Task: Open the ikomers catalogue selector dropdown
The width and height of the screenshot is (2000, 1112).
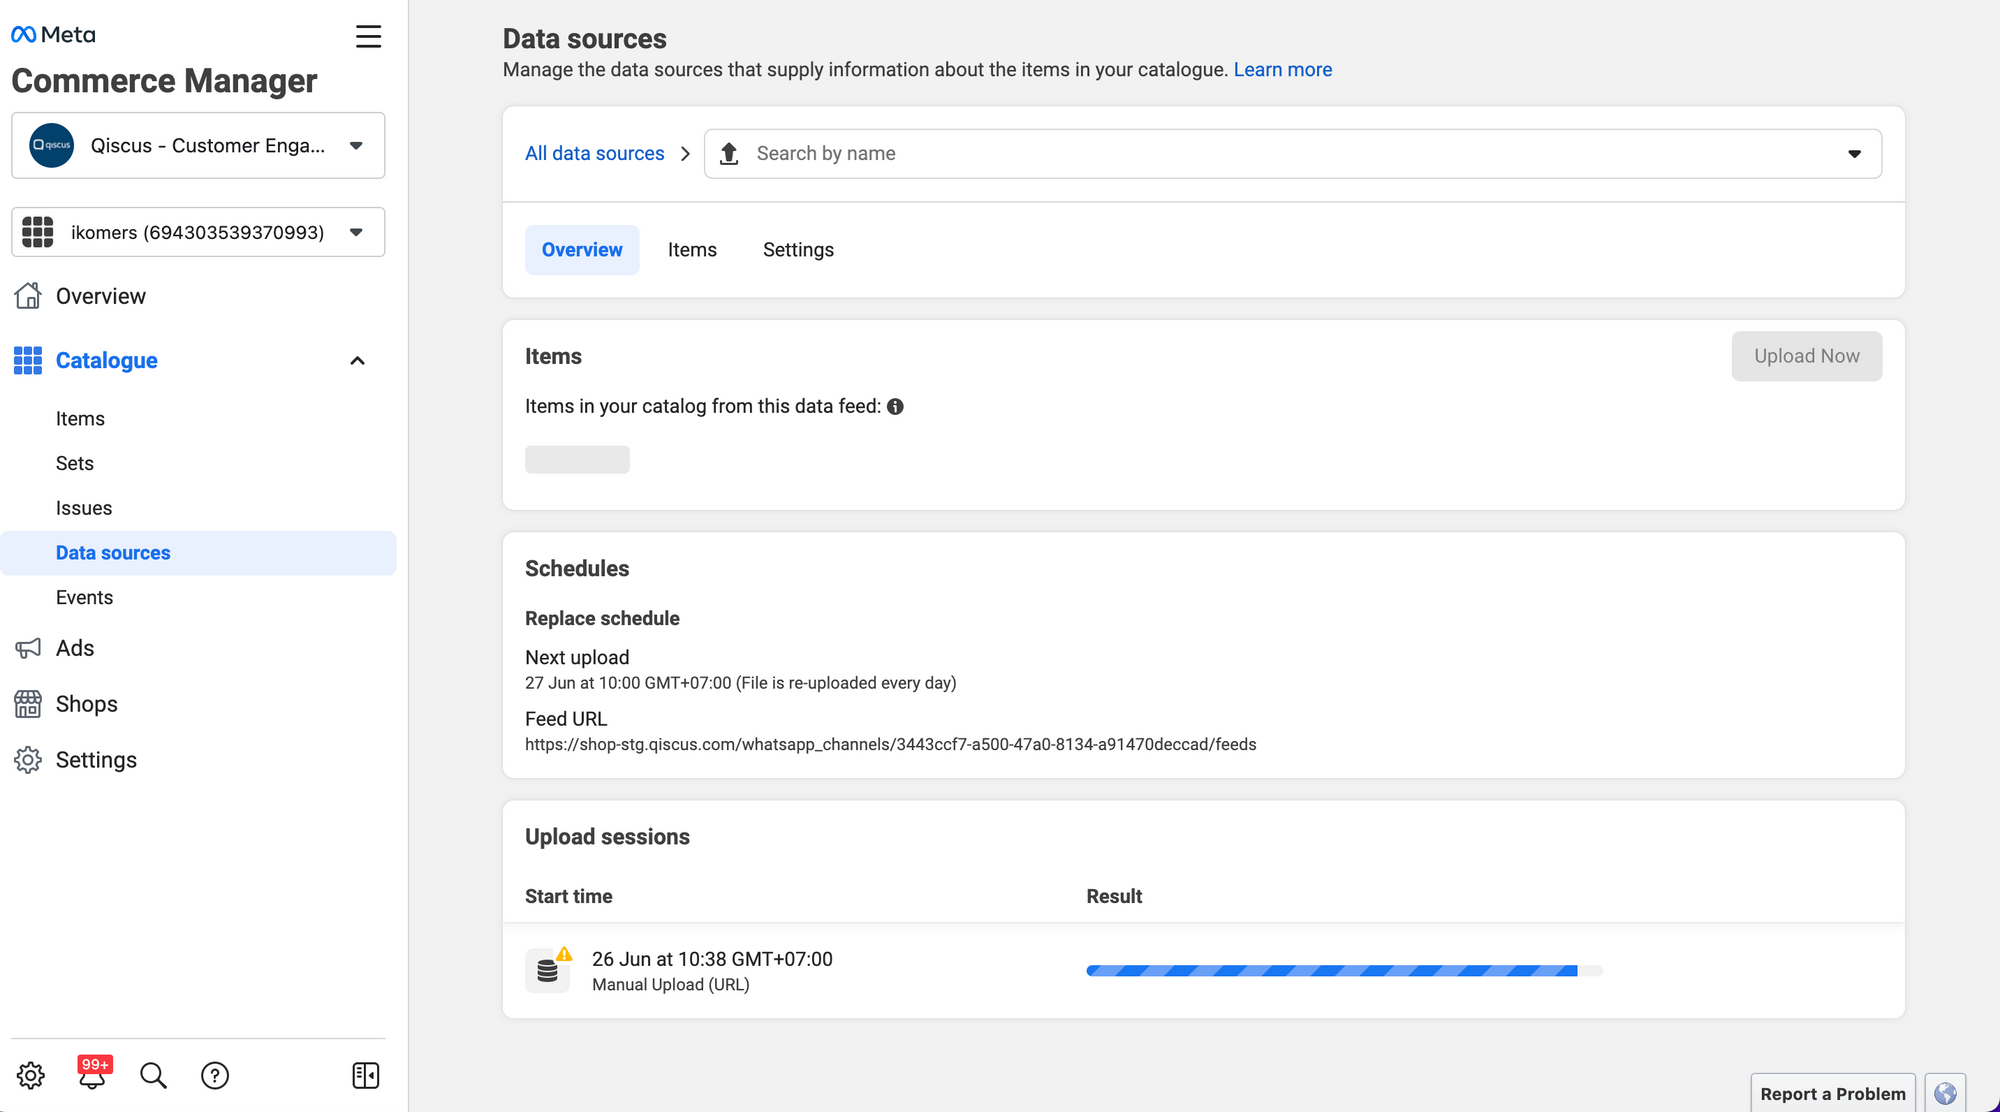Action: pos(356,232)
